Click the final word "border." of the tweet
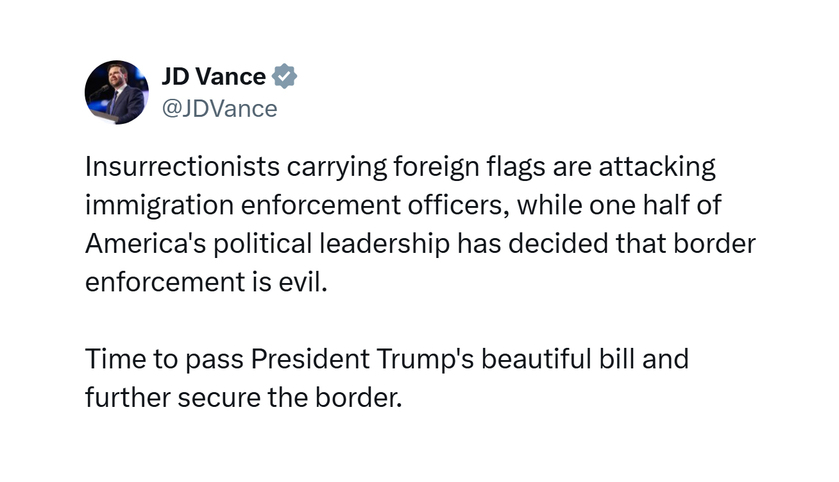 [358, 397]
